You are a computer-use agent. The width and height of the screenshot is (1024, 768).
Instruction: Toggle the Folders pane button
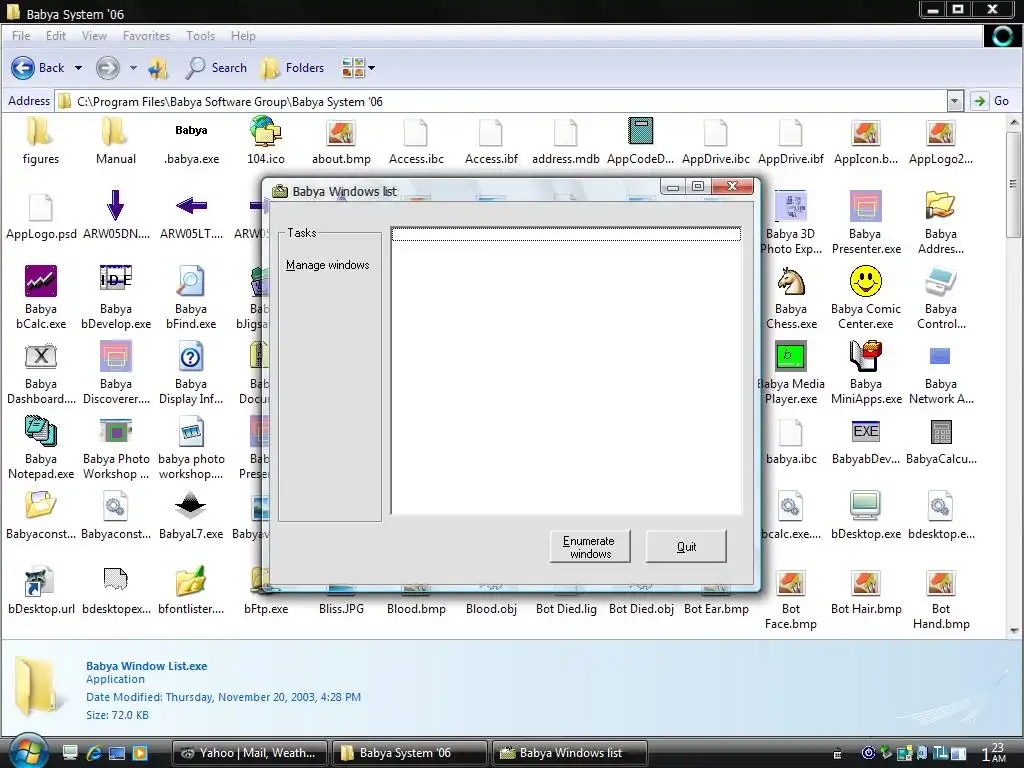tap(292, 67)
